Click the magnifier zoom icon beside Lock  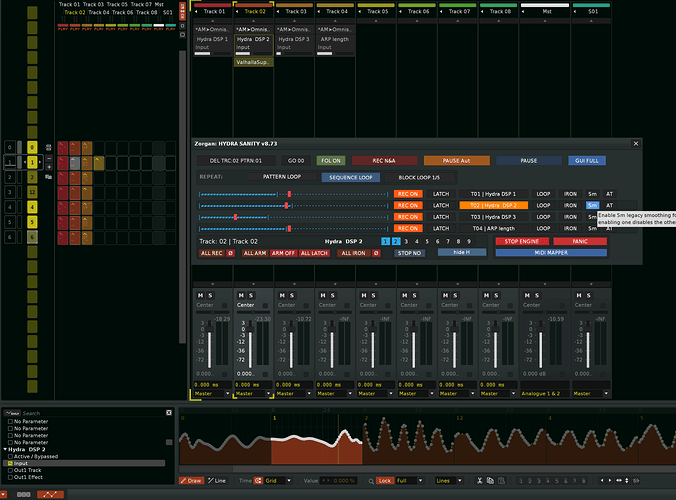coord(371,481)
